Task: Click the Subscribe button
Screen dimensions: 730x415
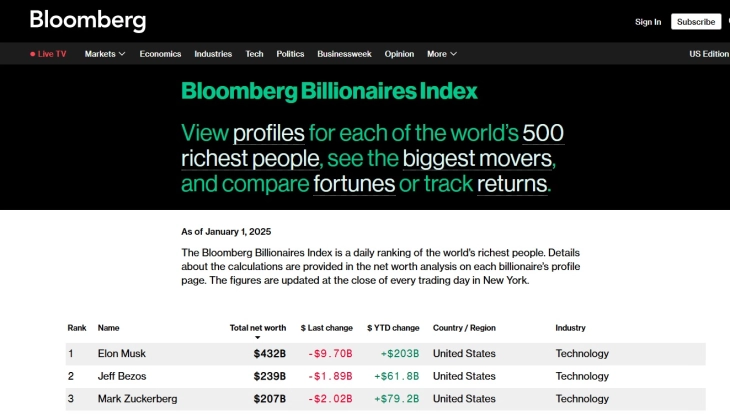Action: [x=695, y=21]
